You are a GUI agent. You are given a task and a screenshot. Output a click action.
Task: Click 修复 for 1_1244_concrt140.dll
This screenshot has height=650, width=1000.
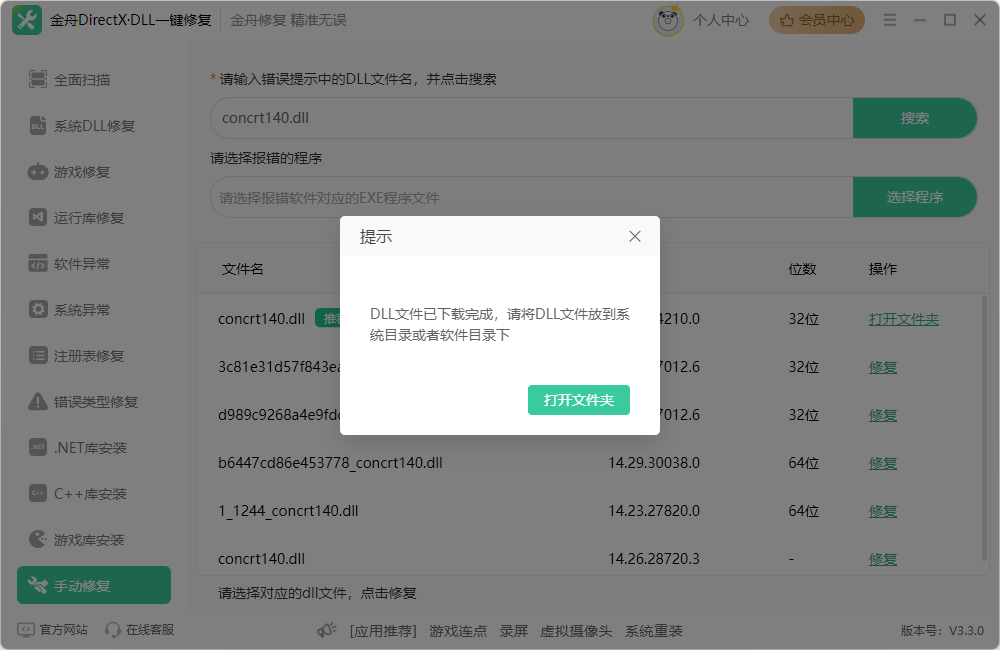click(883, 511)
